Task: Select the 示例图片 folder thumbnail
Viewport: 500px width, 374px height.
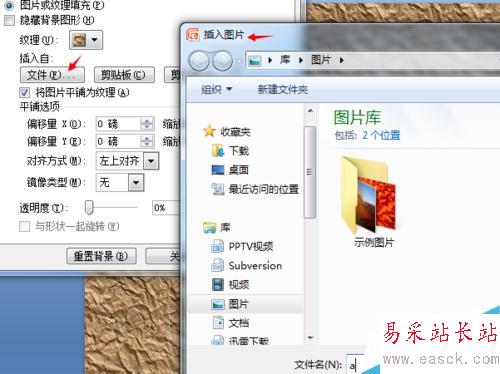Action: tap(371, 201)
